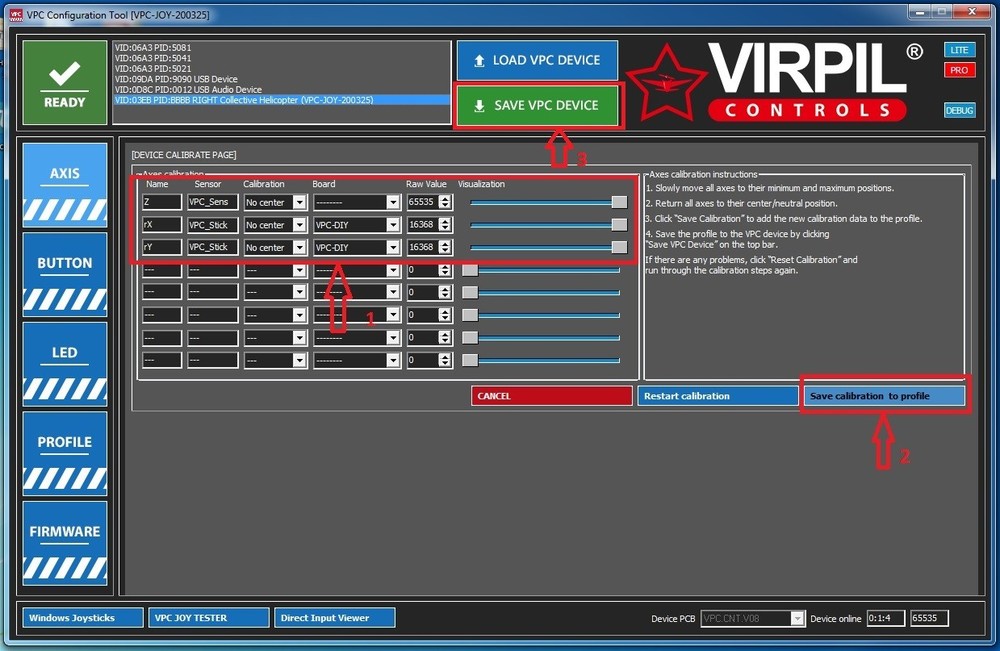Select VID:06A3 PID:5081 device entry
This screenshot has width=1000, height=651.
[x=153, y=48]
